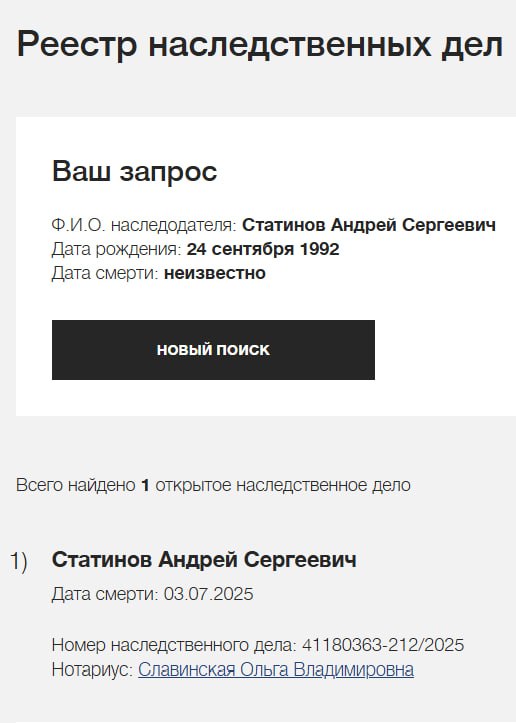Click the Дата рождения label
This screenshot has height=723, width=516.
click(x=117, y=249)
